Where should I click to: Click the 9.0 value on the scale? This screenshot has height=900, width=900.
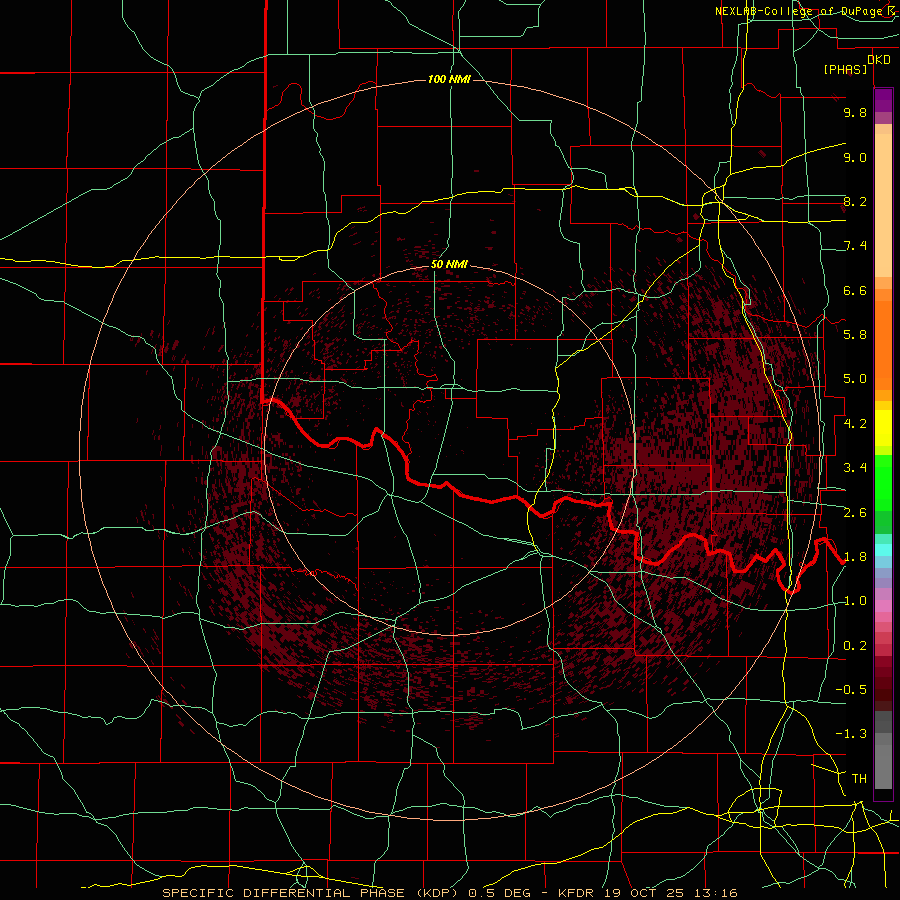[855, 157]
